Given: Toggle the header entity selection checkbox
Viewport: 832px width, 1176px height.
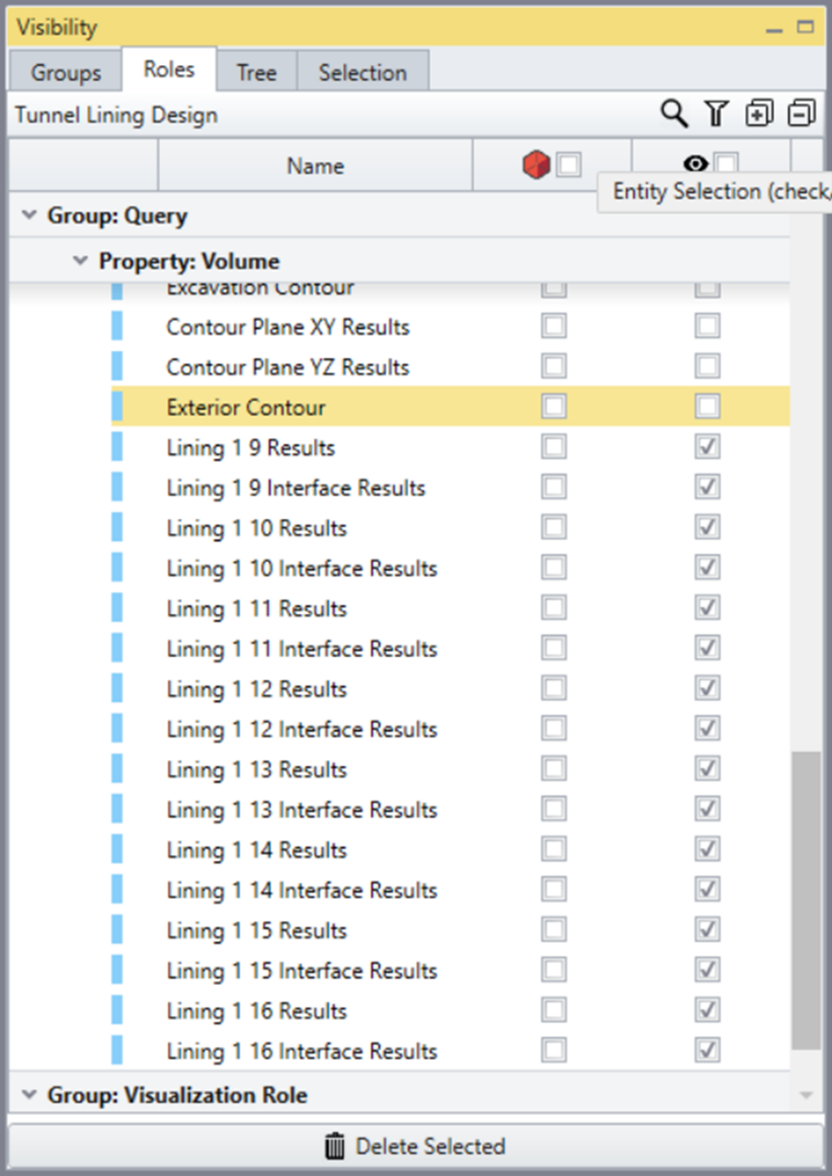Looking at the screenshot, I should point(568,165).
